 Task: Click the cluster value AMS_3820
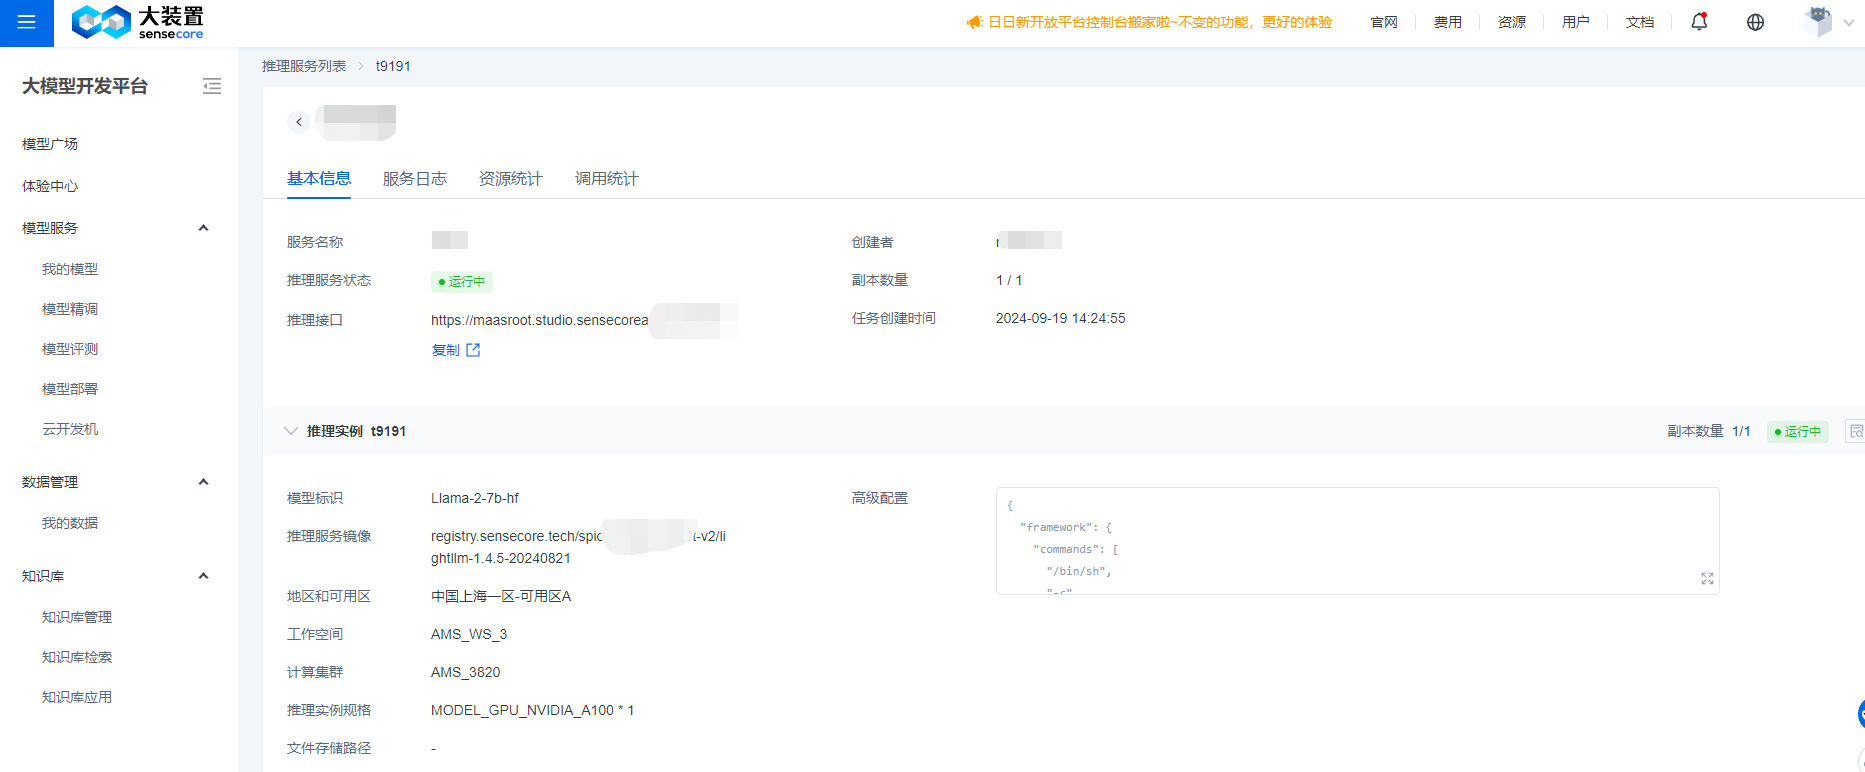pyautogui.click(x=465, y=672)
